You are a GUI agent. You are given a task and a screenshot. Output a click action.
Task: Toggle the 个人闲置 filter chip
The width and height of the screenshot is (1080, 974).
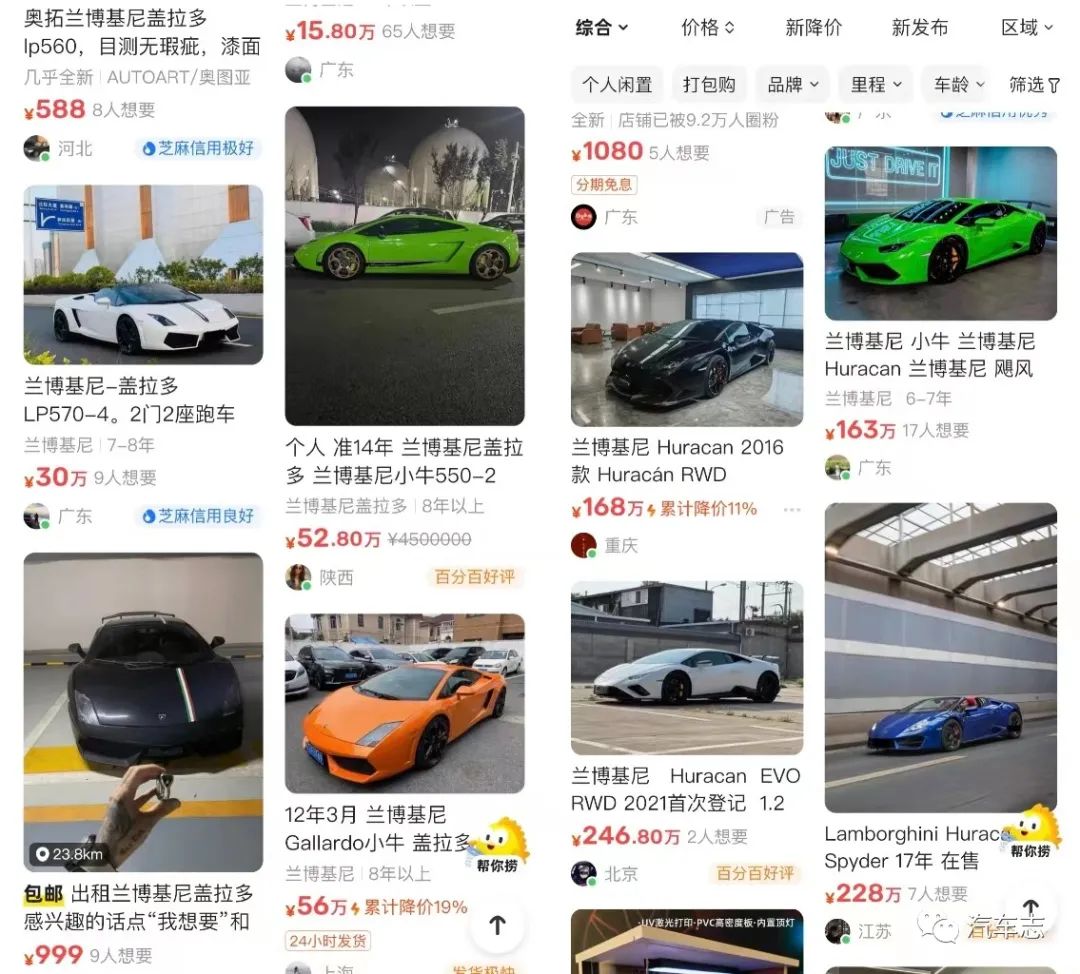617,85
